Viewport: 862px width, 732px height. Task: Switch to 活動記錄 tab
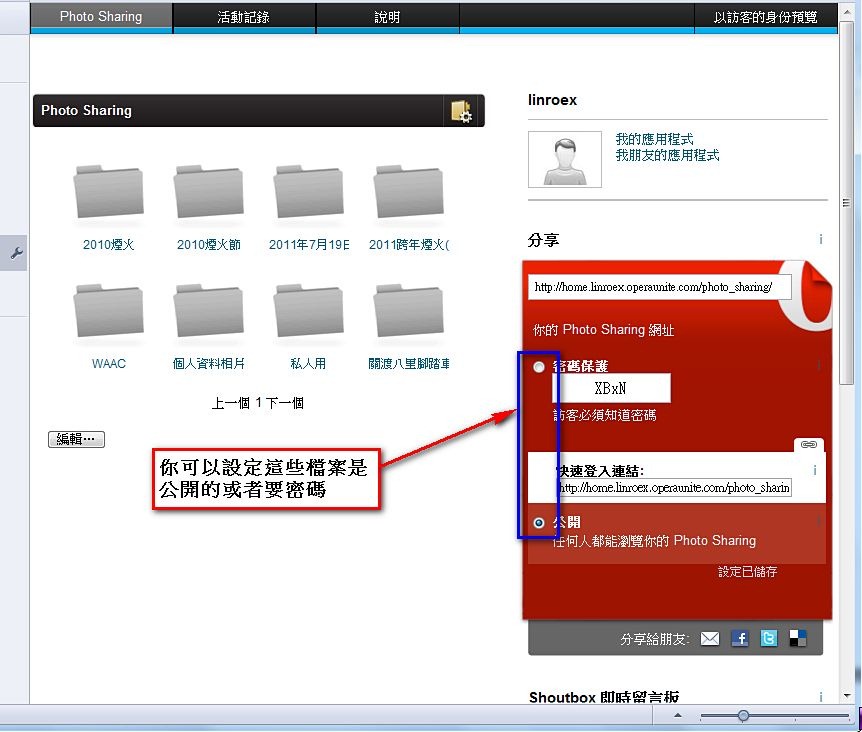pos(244,17)
